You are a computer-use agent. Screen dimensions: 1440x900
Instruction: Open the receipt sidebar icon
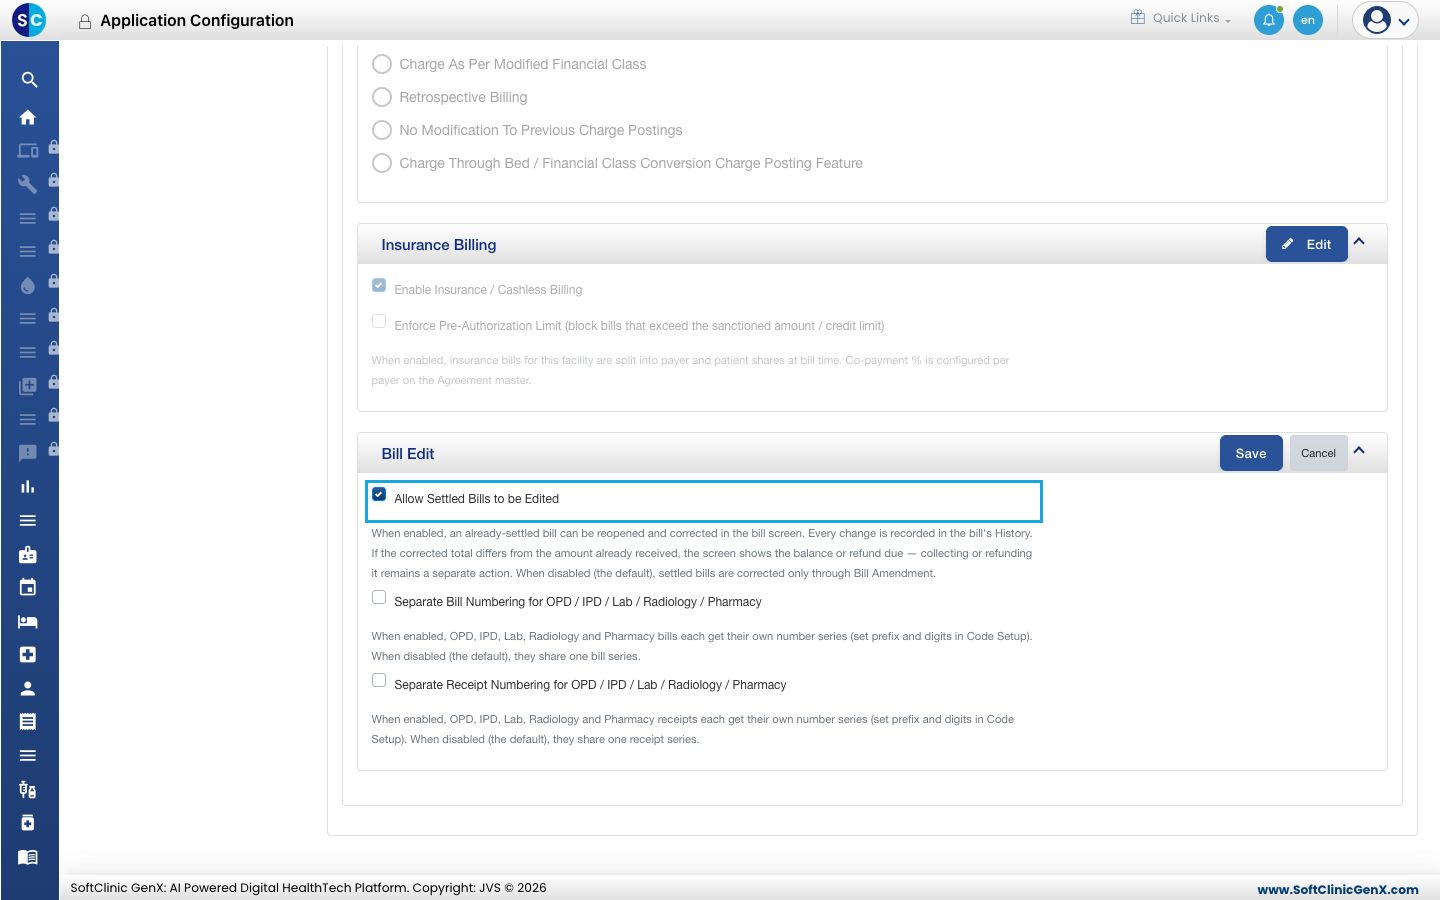point(28,721)
